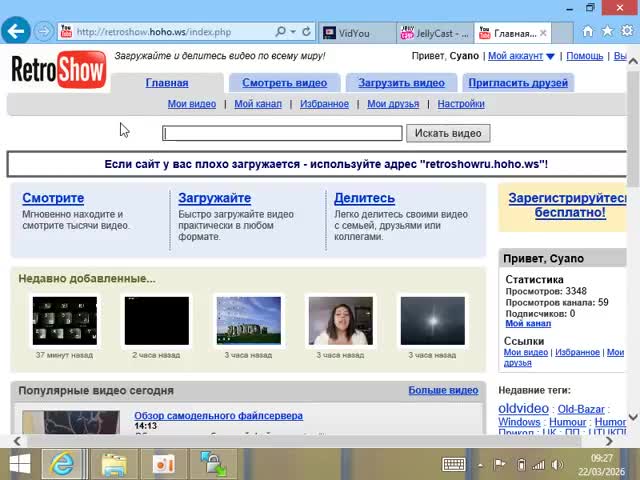
Task: Switch to the Смотреть видео tab
Action: pos(284,83)
